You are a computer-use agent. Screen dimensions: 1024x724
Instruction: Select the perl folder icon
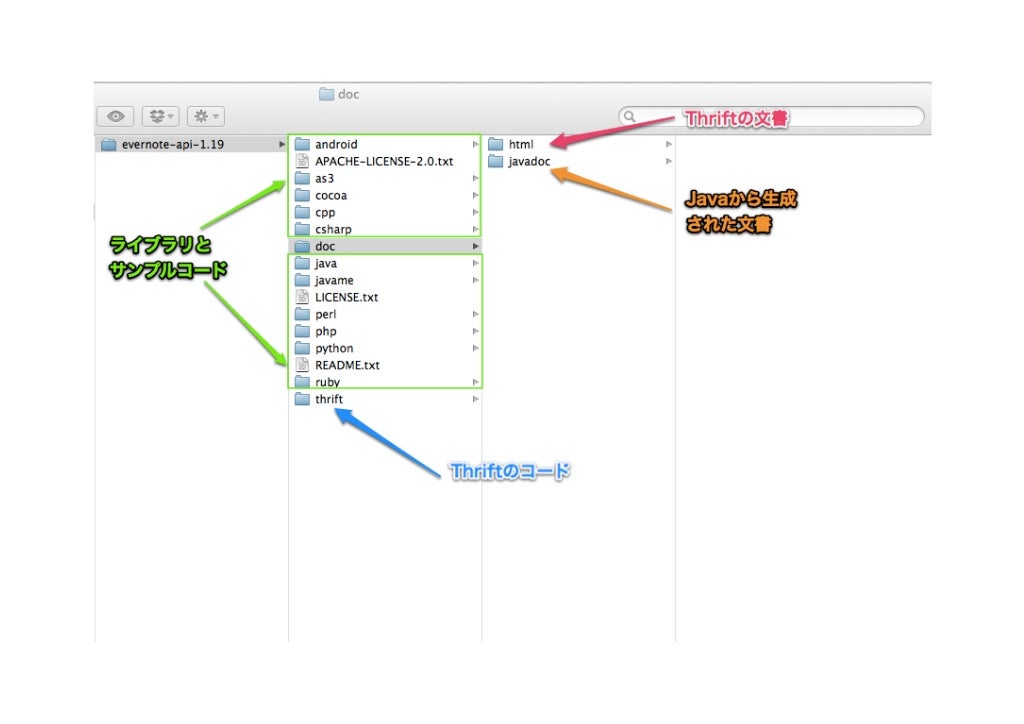(302, 314)
